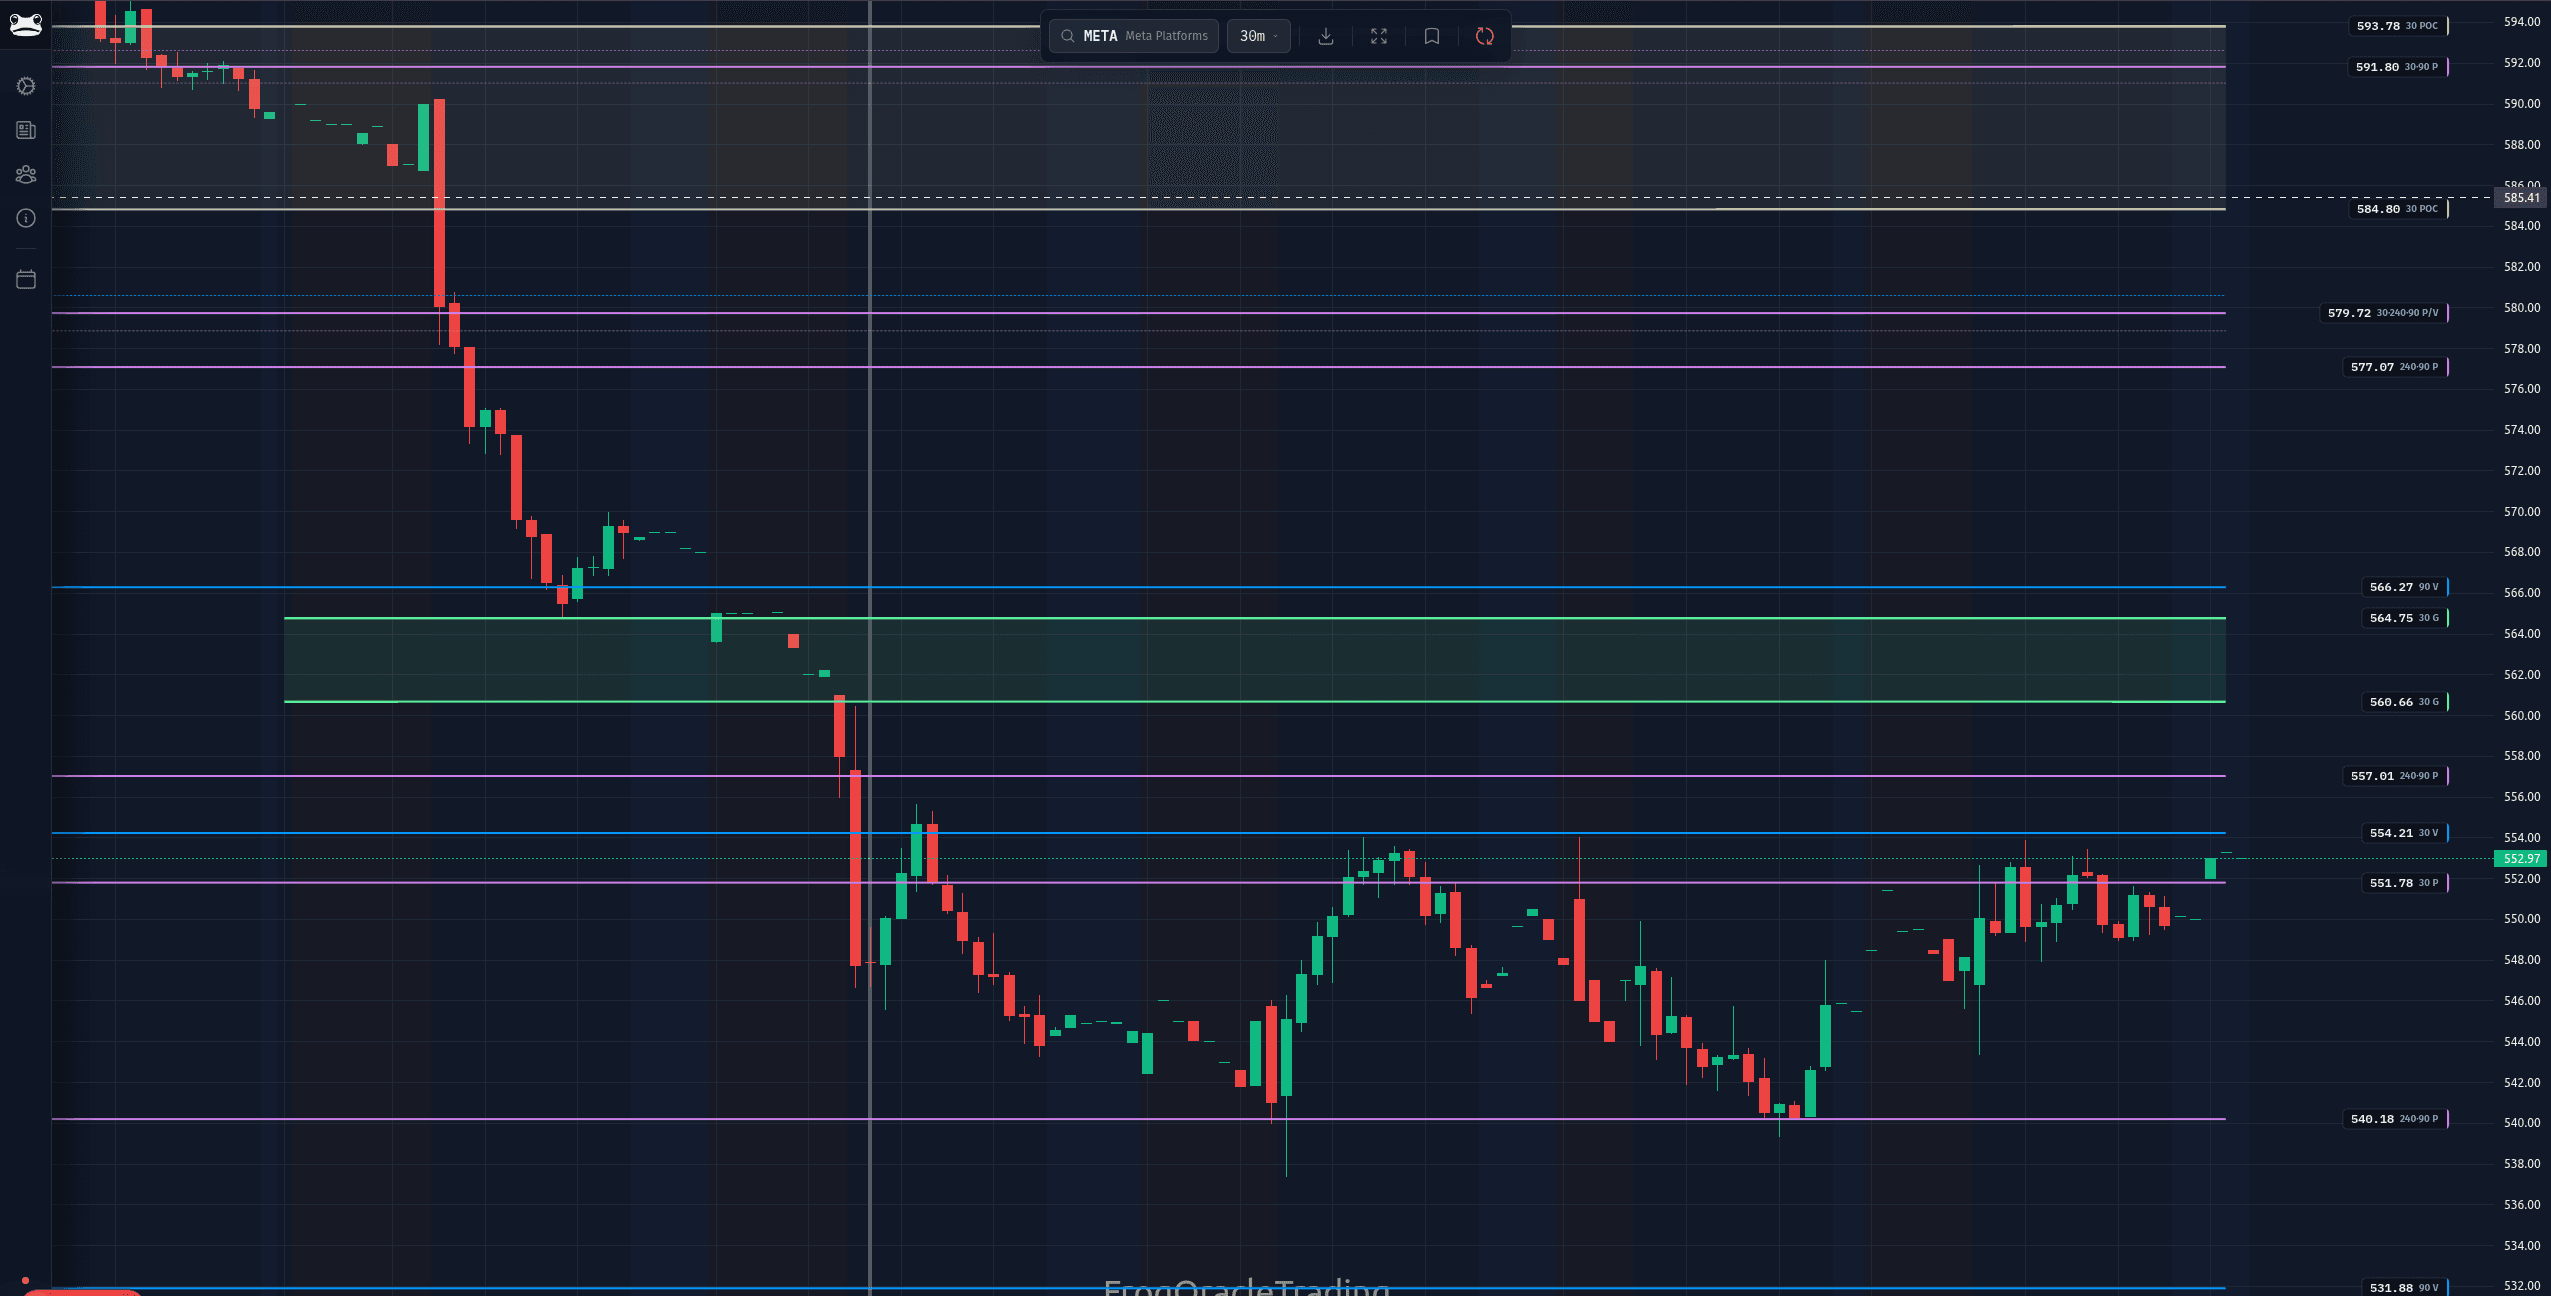Select the 577.07 240-90 P level label
This screenshot has height=1296, width=2551.
click(x=2395, y=367)
